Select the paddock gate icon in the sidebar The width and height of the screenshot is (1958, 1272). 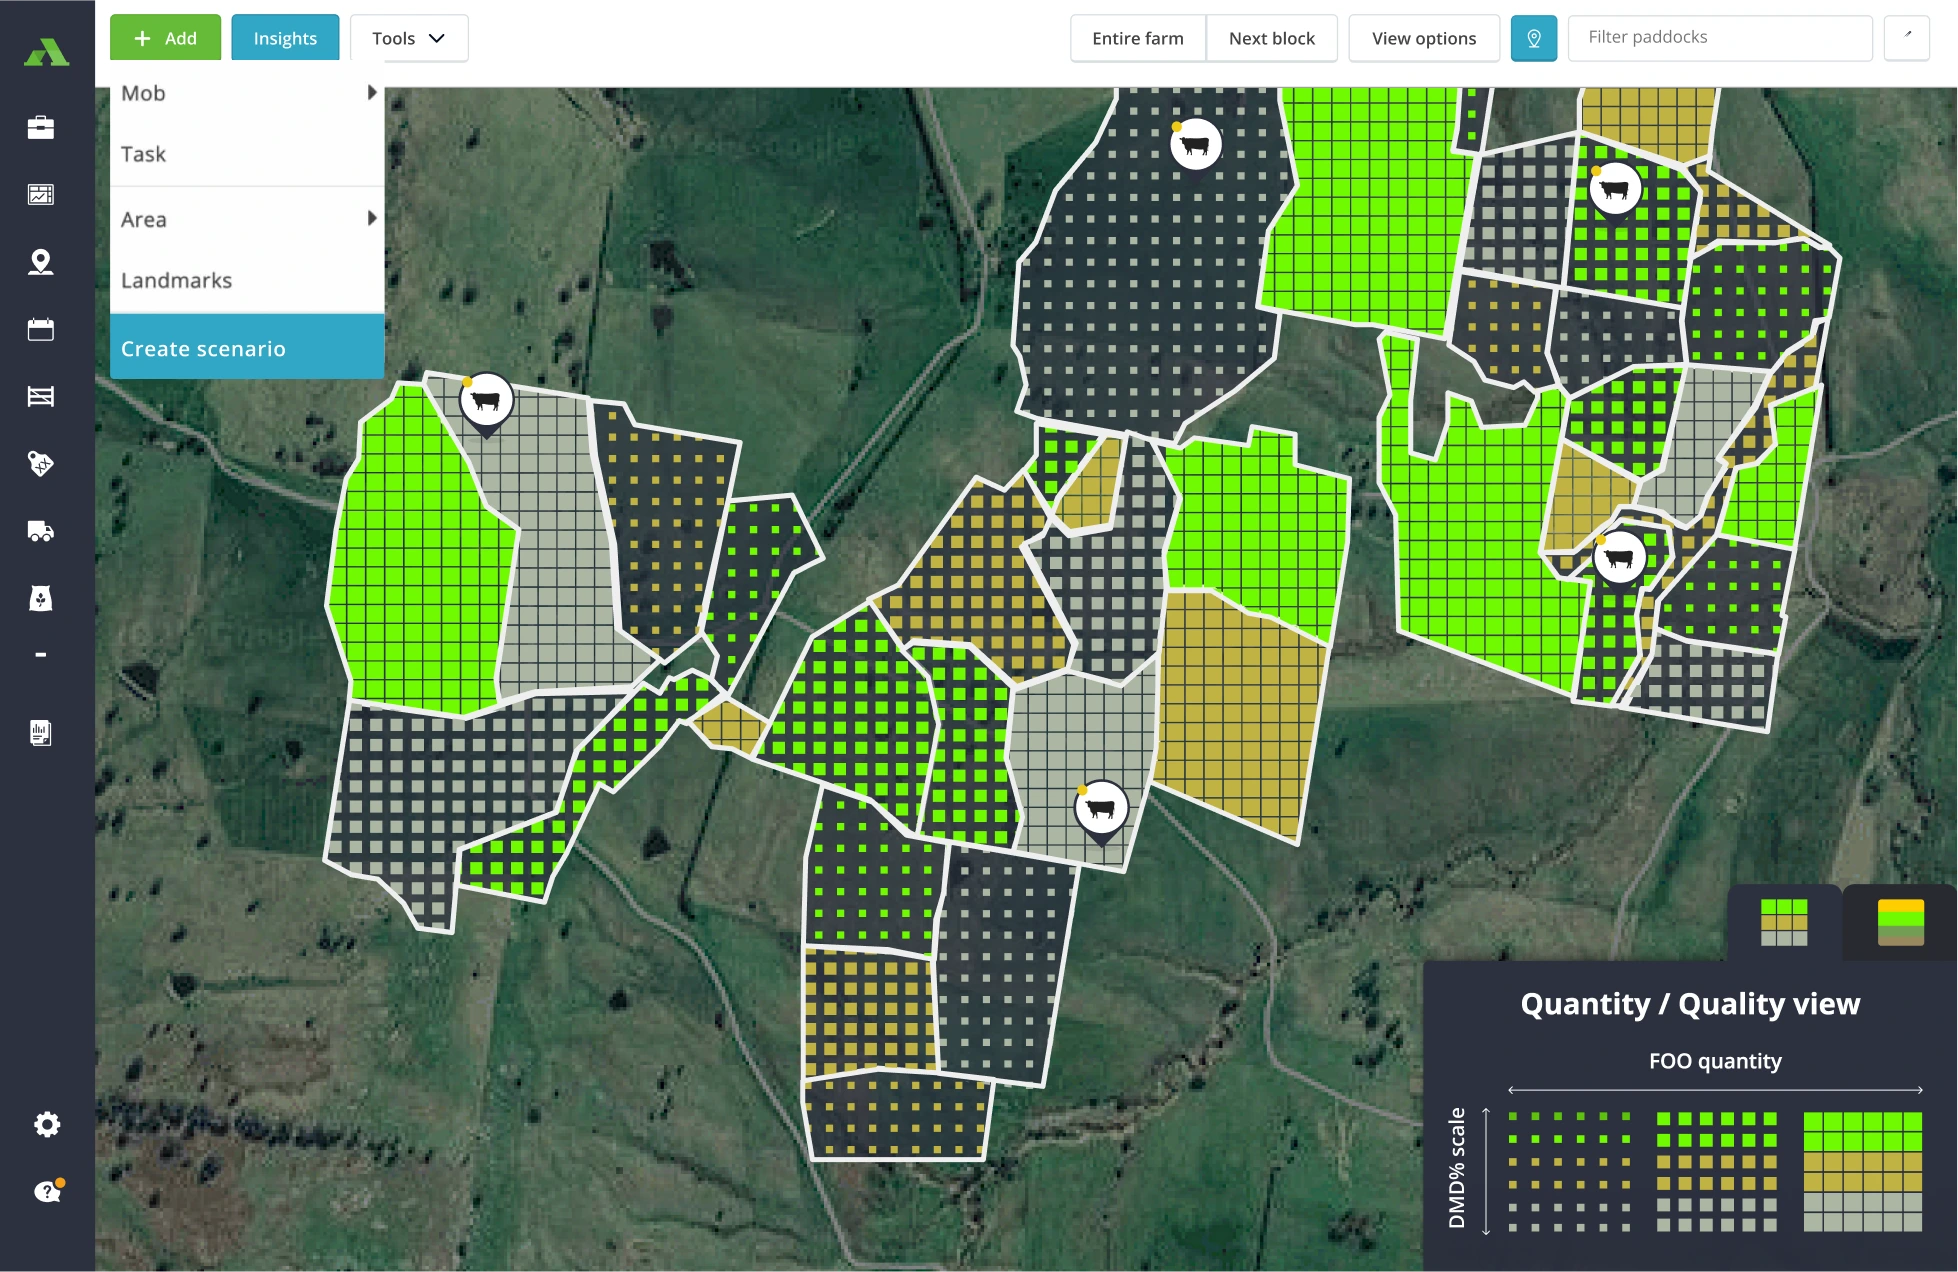click(41, 397)
